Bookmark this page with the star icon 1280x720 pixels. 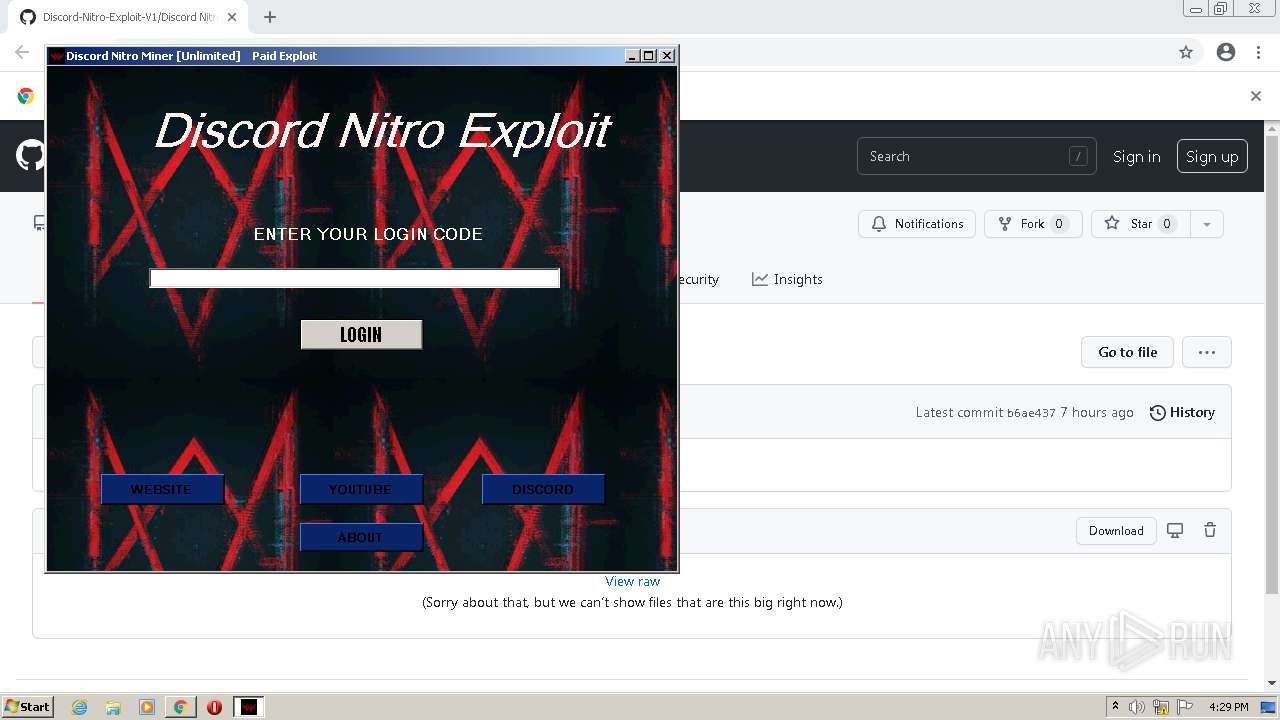(1186, 52)
